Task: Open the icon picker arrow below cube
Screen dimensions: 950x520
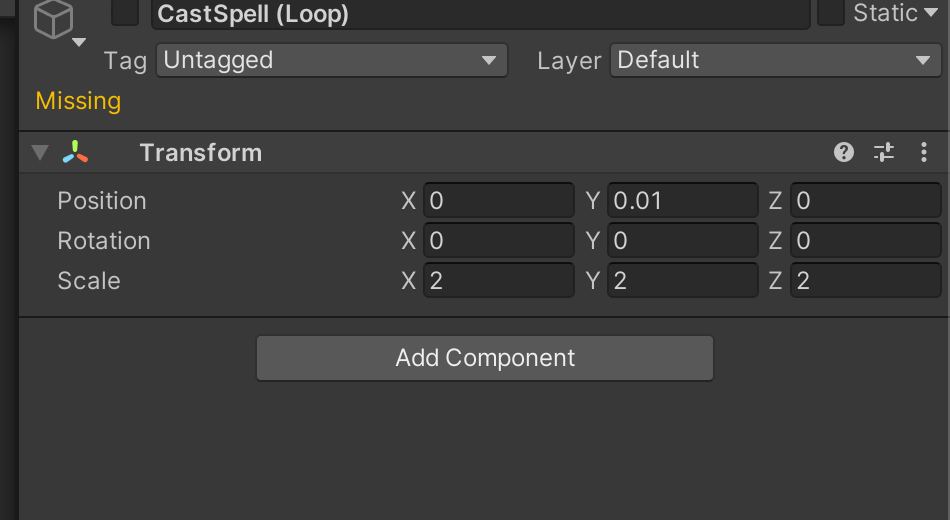Action: (79, 42)
